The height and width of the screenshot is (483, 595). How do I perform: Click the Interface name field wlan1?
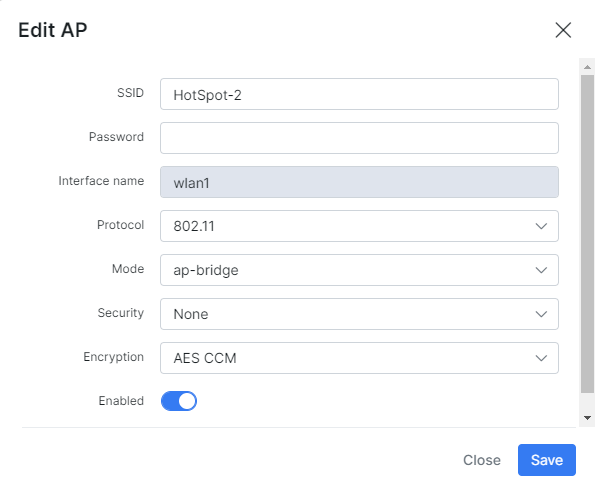[359, 182]
